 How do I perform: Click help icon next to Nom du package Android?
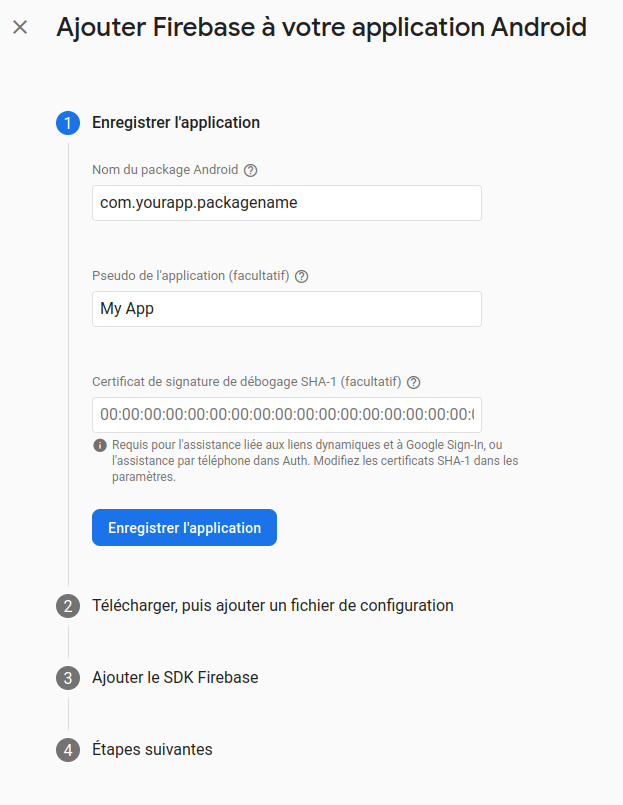click(x=250, y=170)
